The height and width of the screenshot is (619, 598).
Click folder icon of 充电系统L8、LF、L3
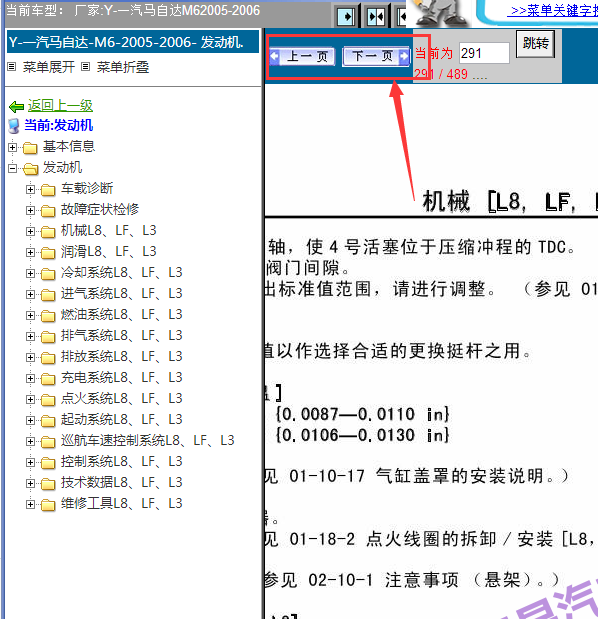click(x=48, y=379)
